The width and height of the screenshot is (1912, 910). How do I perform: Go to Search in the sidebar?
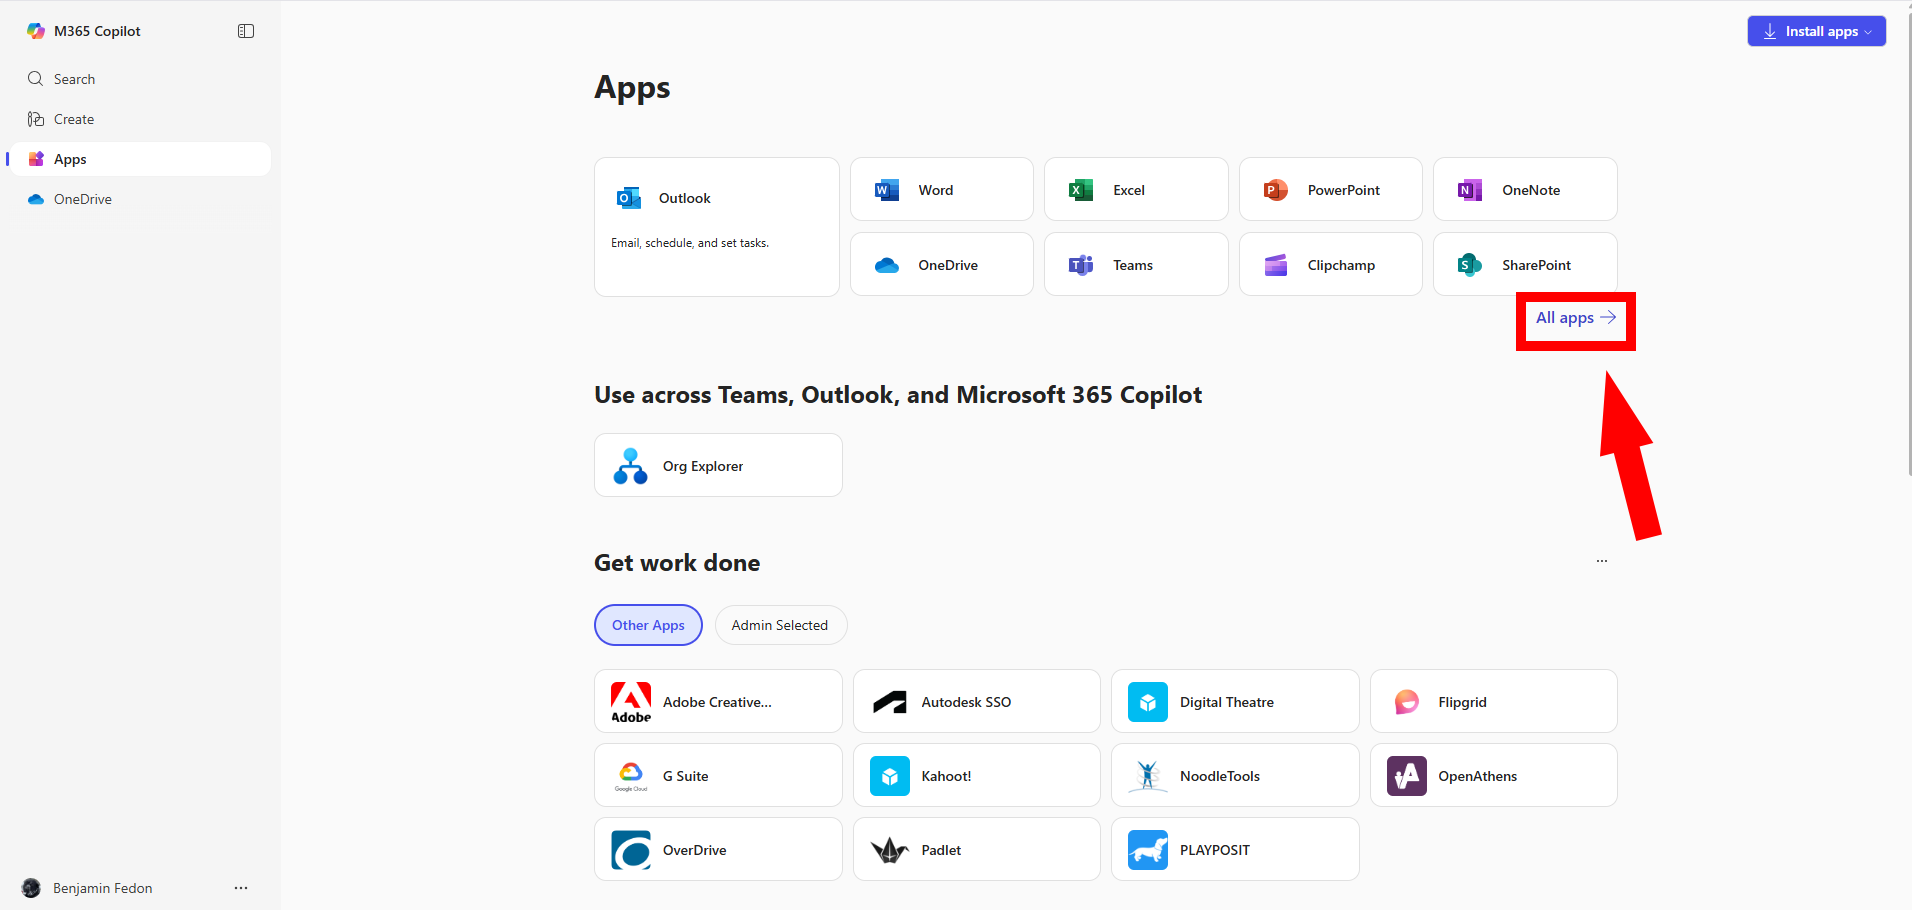(140, 79)
